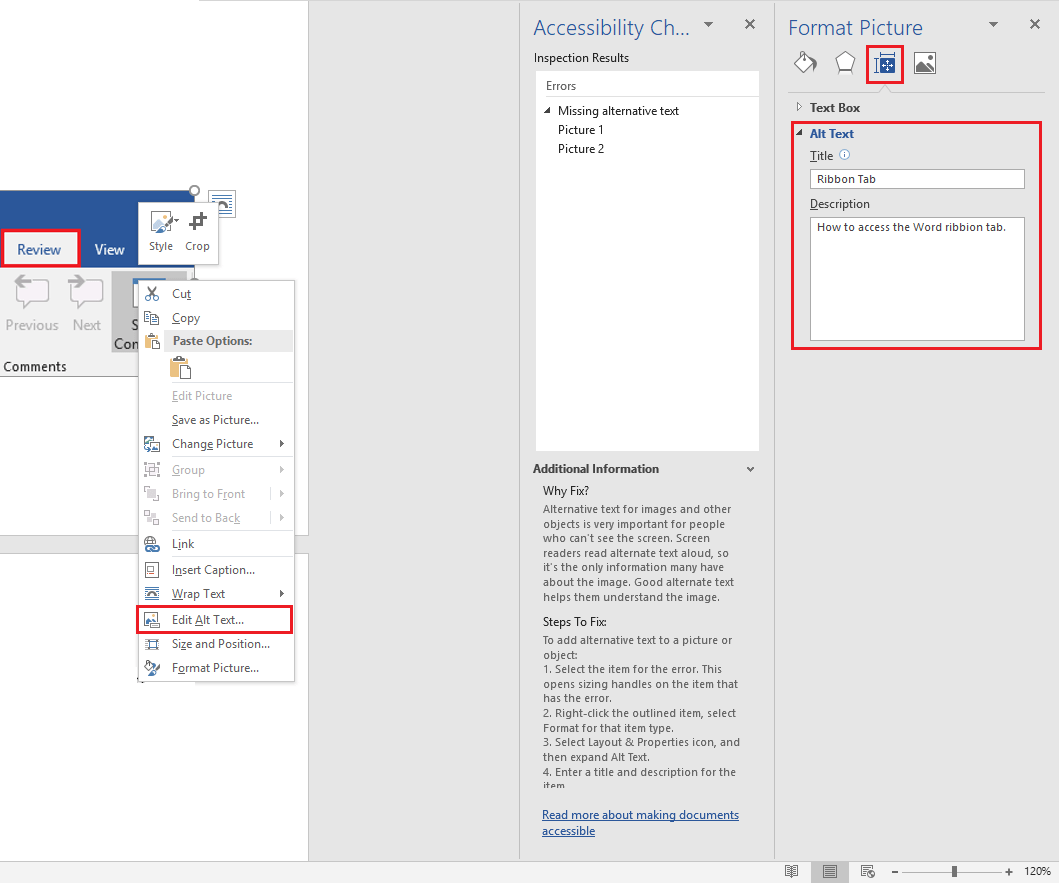Switch to Web Layout view
This screenshot has width=1059, height=883.
867,871
